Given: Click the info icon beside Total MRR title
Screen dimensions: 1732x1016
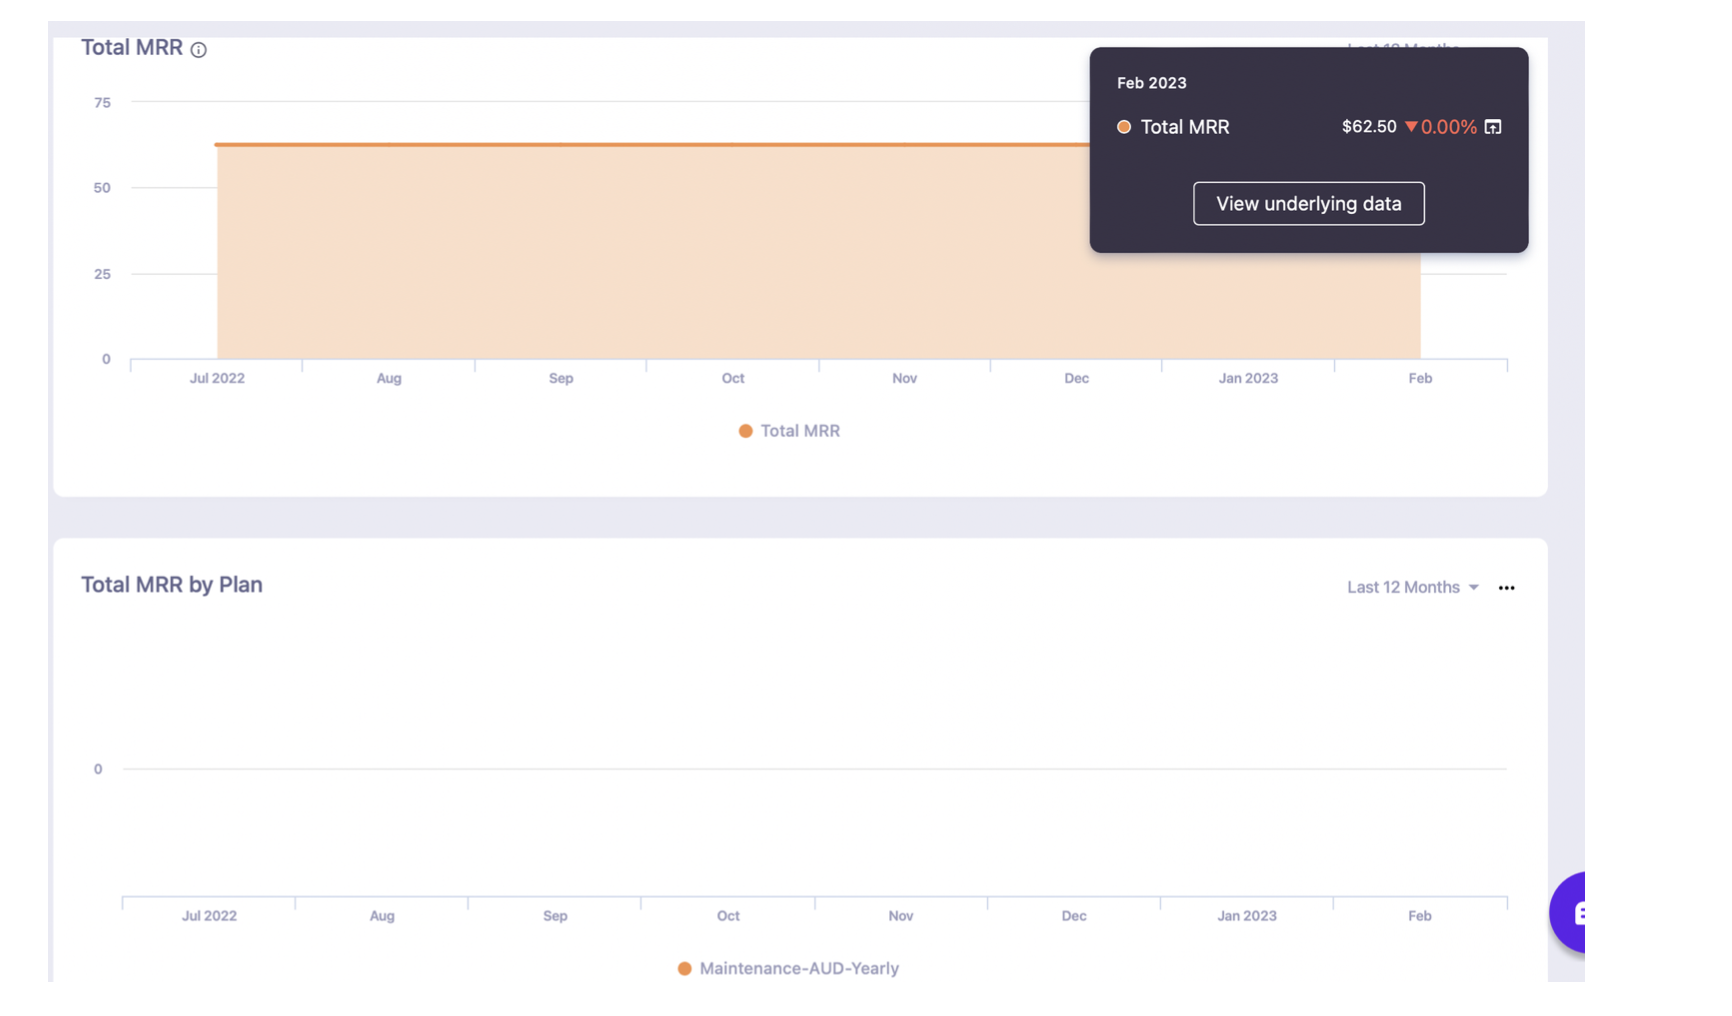Looking at the screenshot, I should pos(198,50).
